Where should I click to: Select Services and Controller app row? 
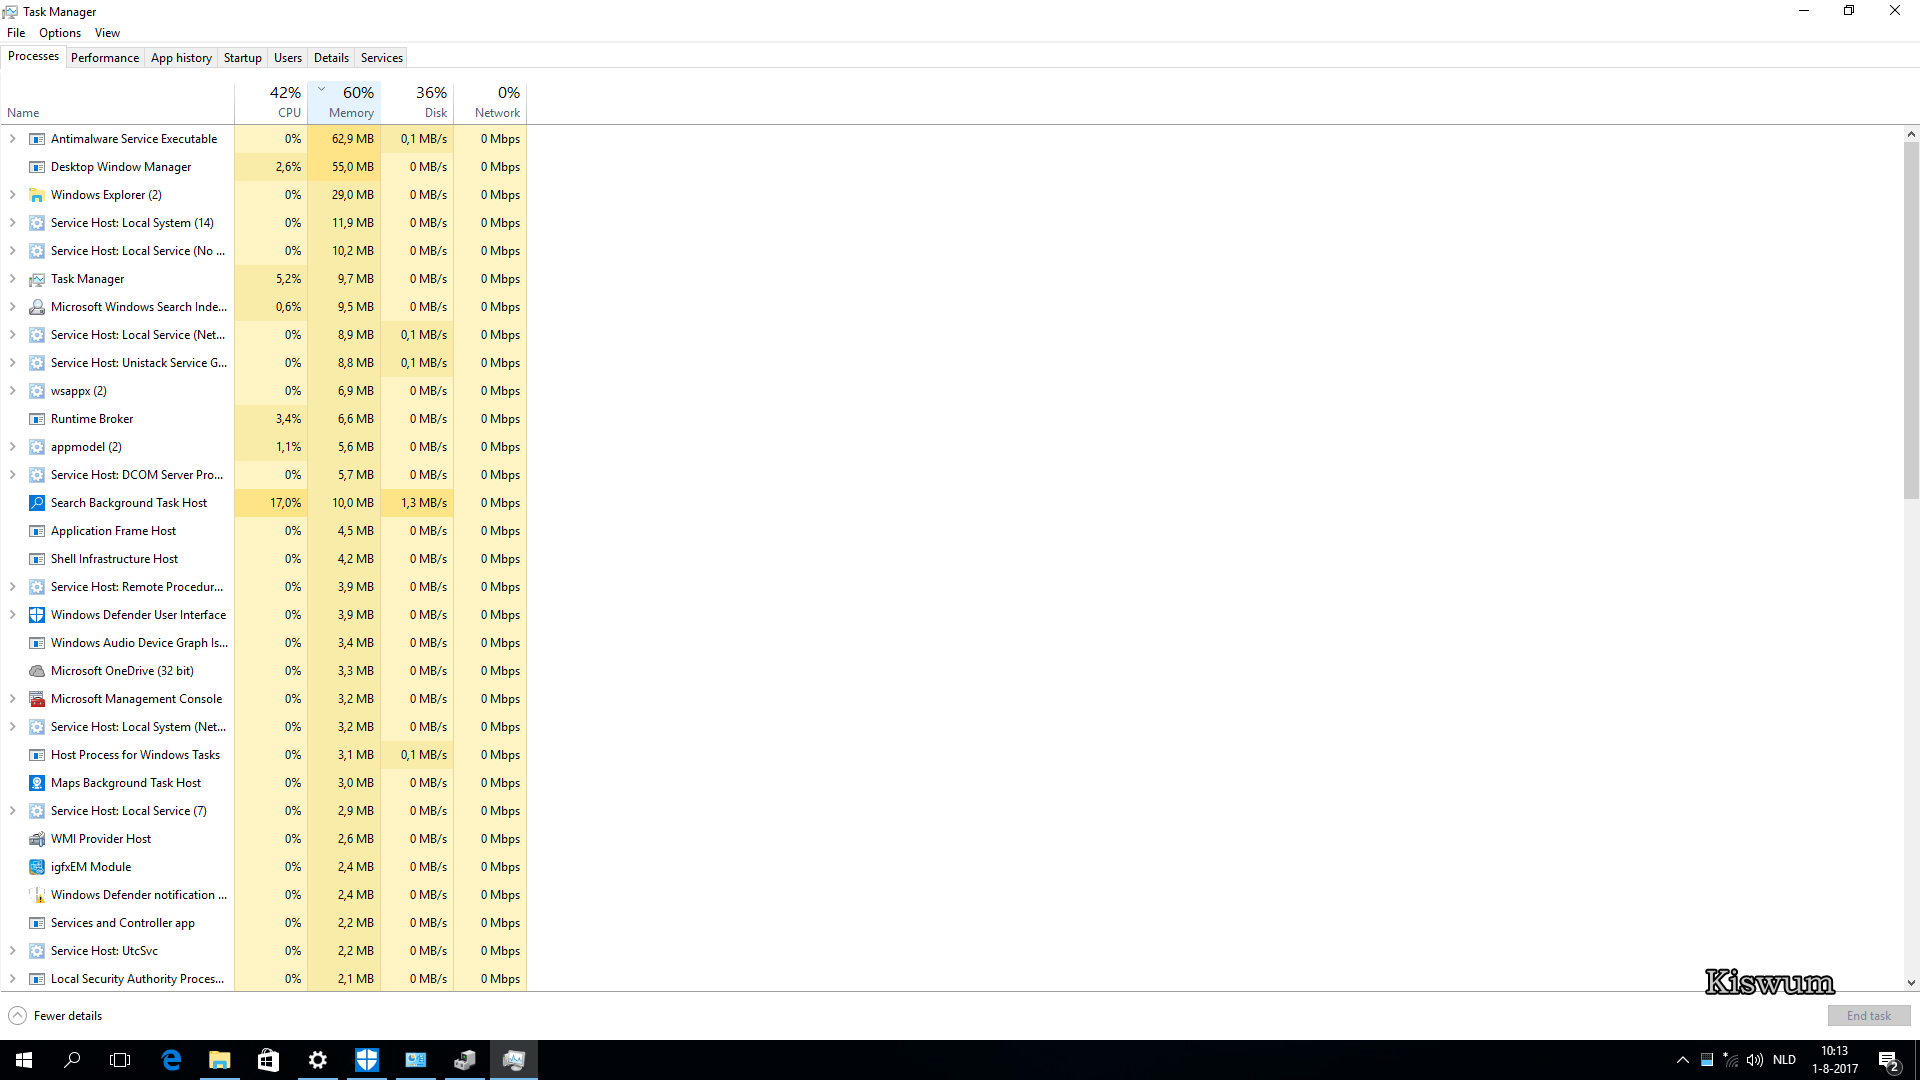tap(263, 923)
